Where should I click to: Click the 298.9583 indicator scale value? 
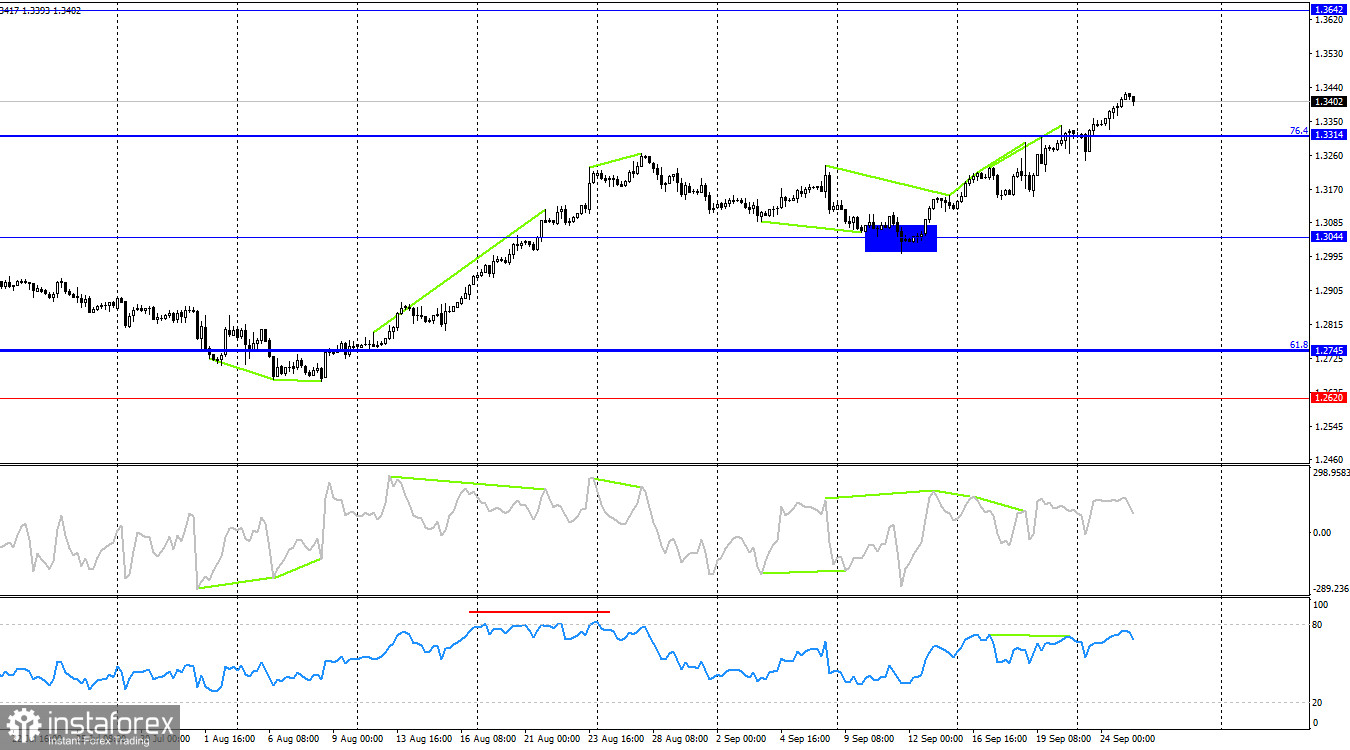click(x=1329, y=473)
